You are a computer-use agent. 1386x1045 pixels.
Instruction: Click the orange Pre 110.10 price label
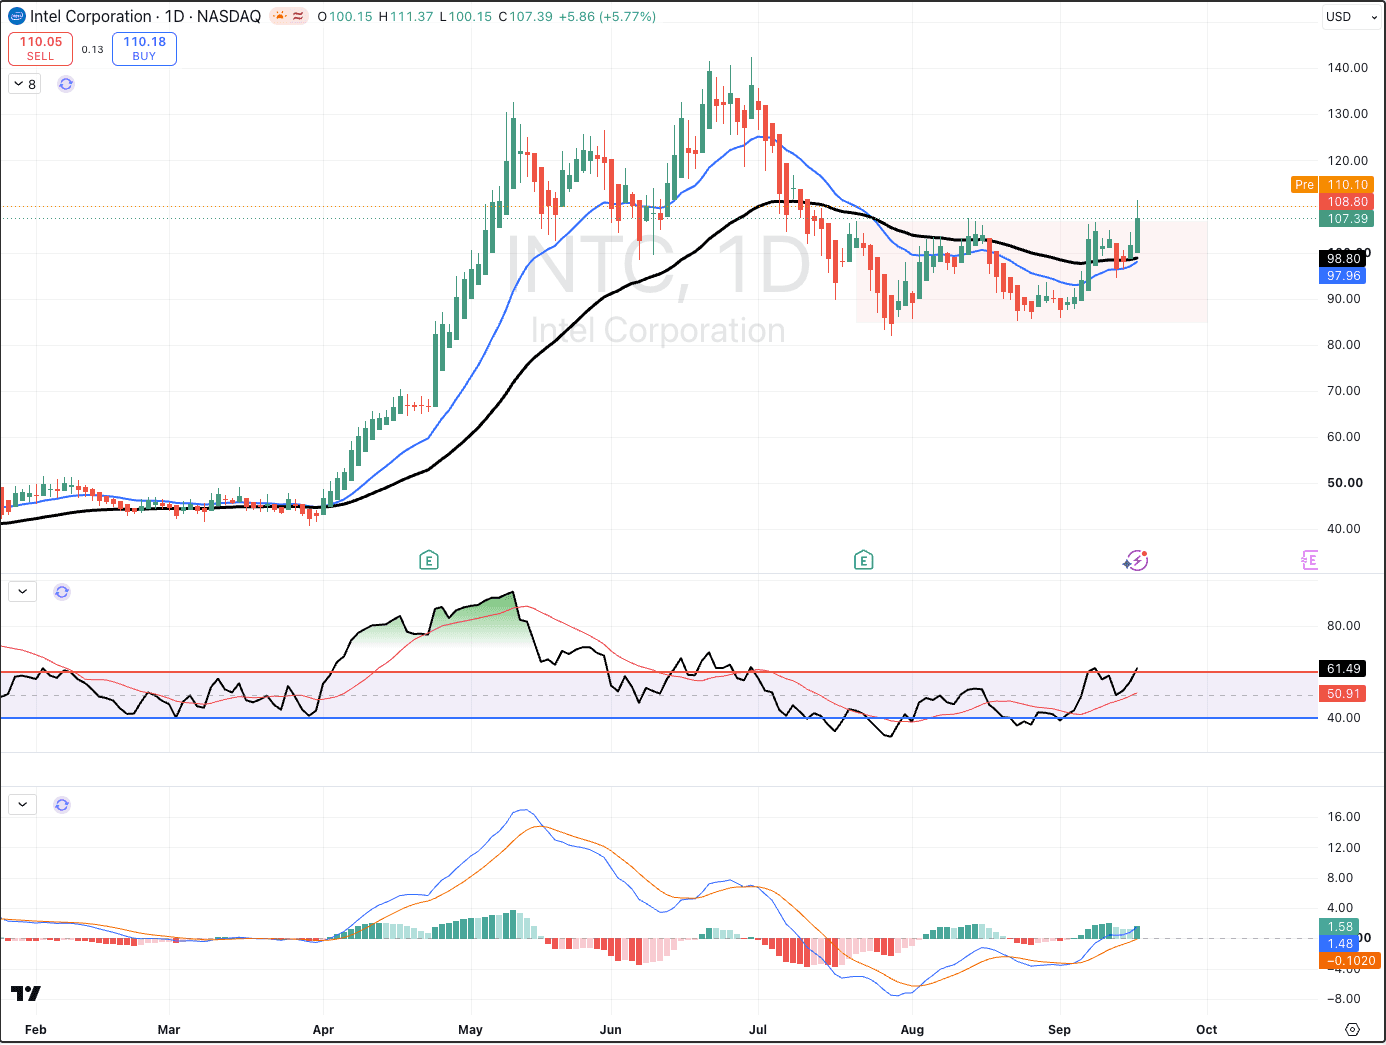[x=1333, y=185]
